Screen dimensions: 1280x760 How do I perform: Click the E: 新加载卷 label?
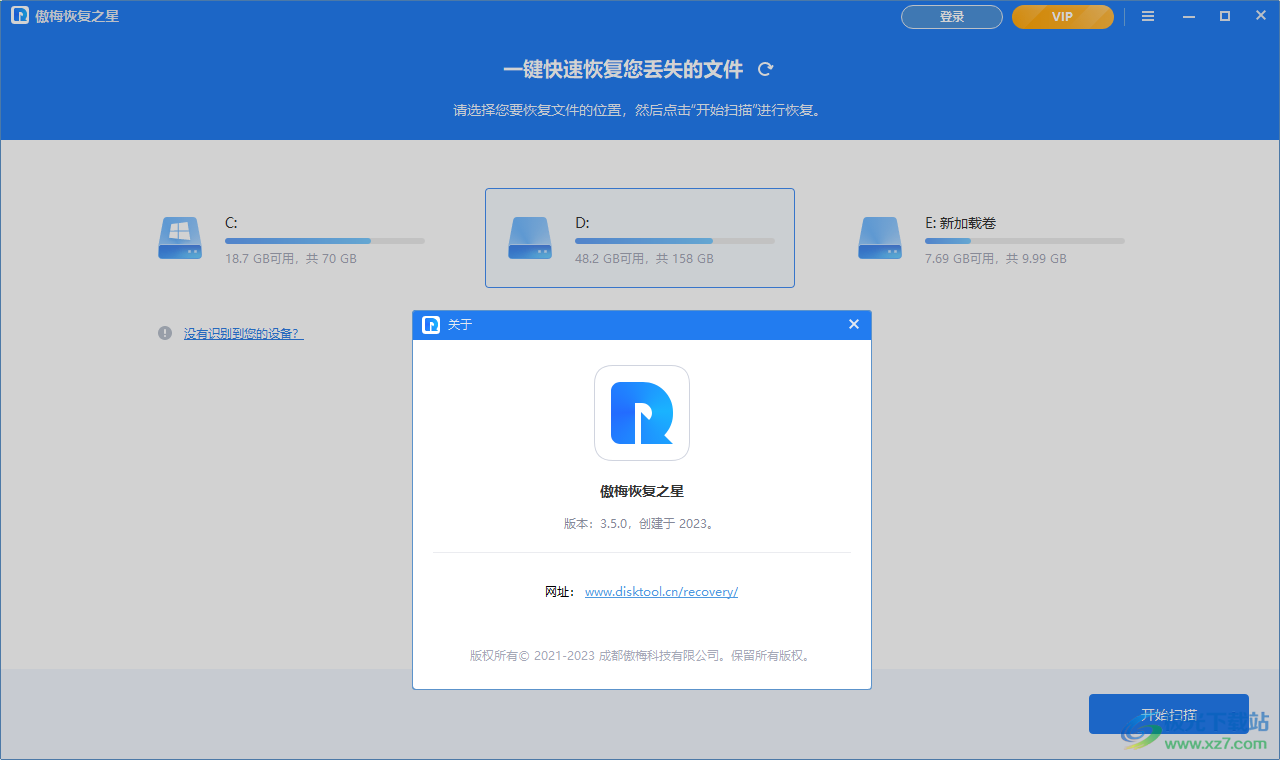click(x=961, y=223)
